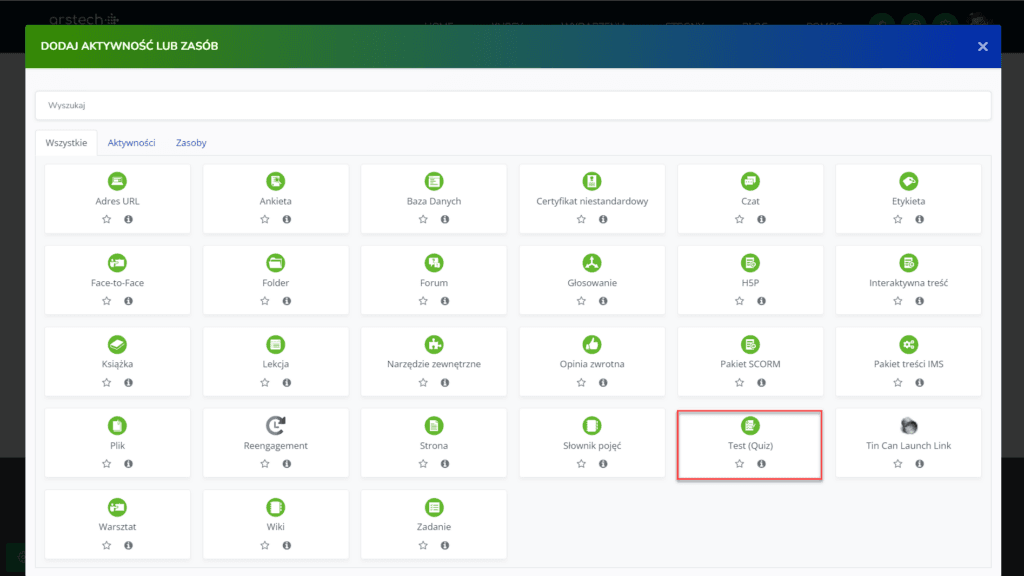Pick the Warsztat activity icon

click(117, 507)
